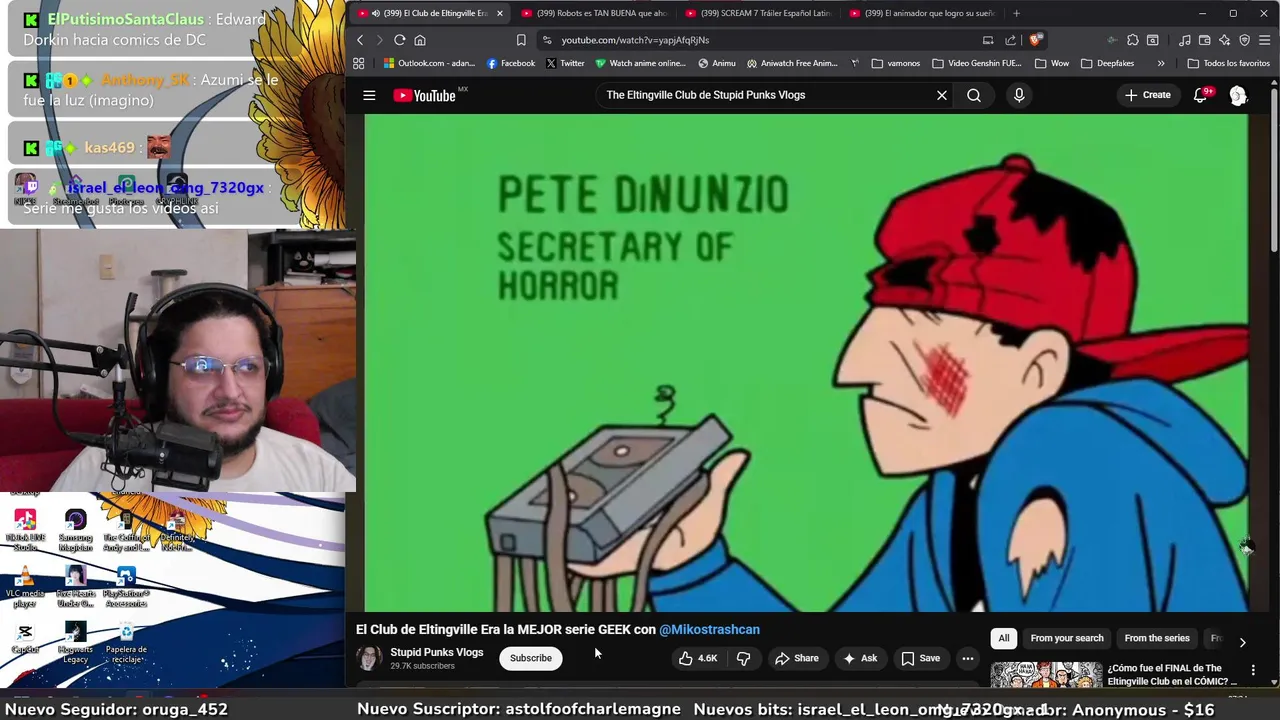
Task: Open YouTube notifications bell
Action: [x=1201, y=95]
